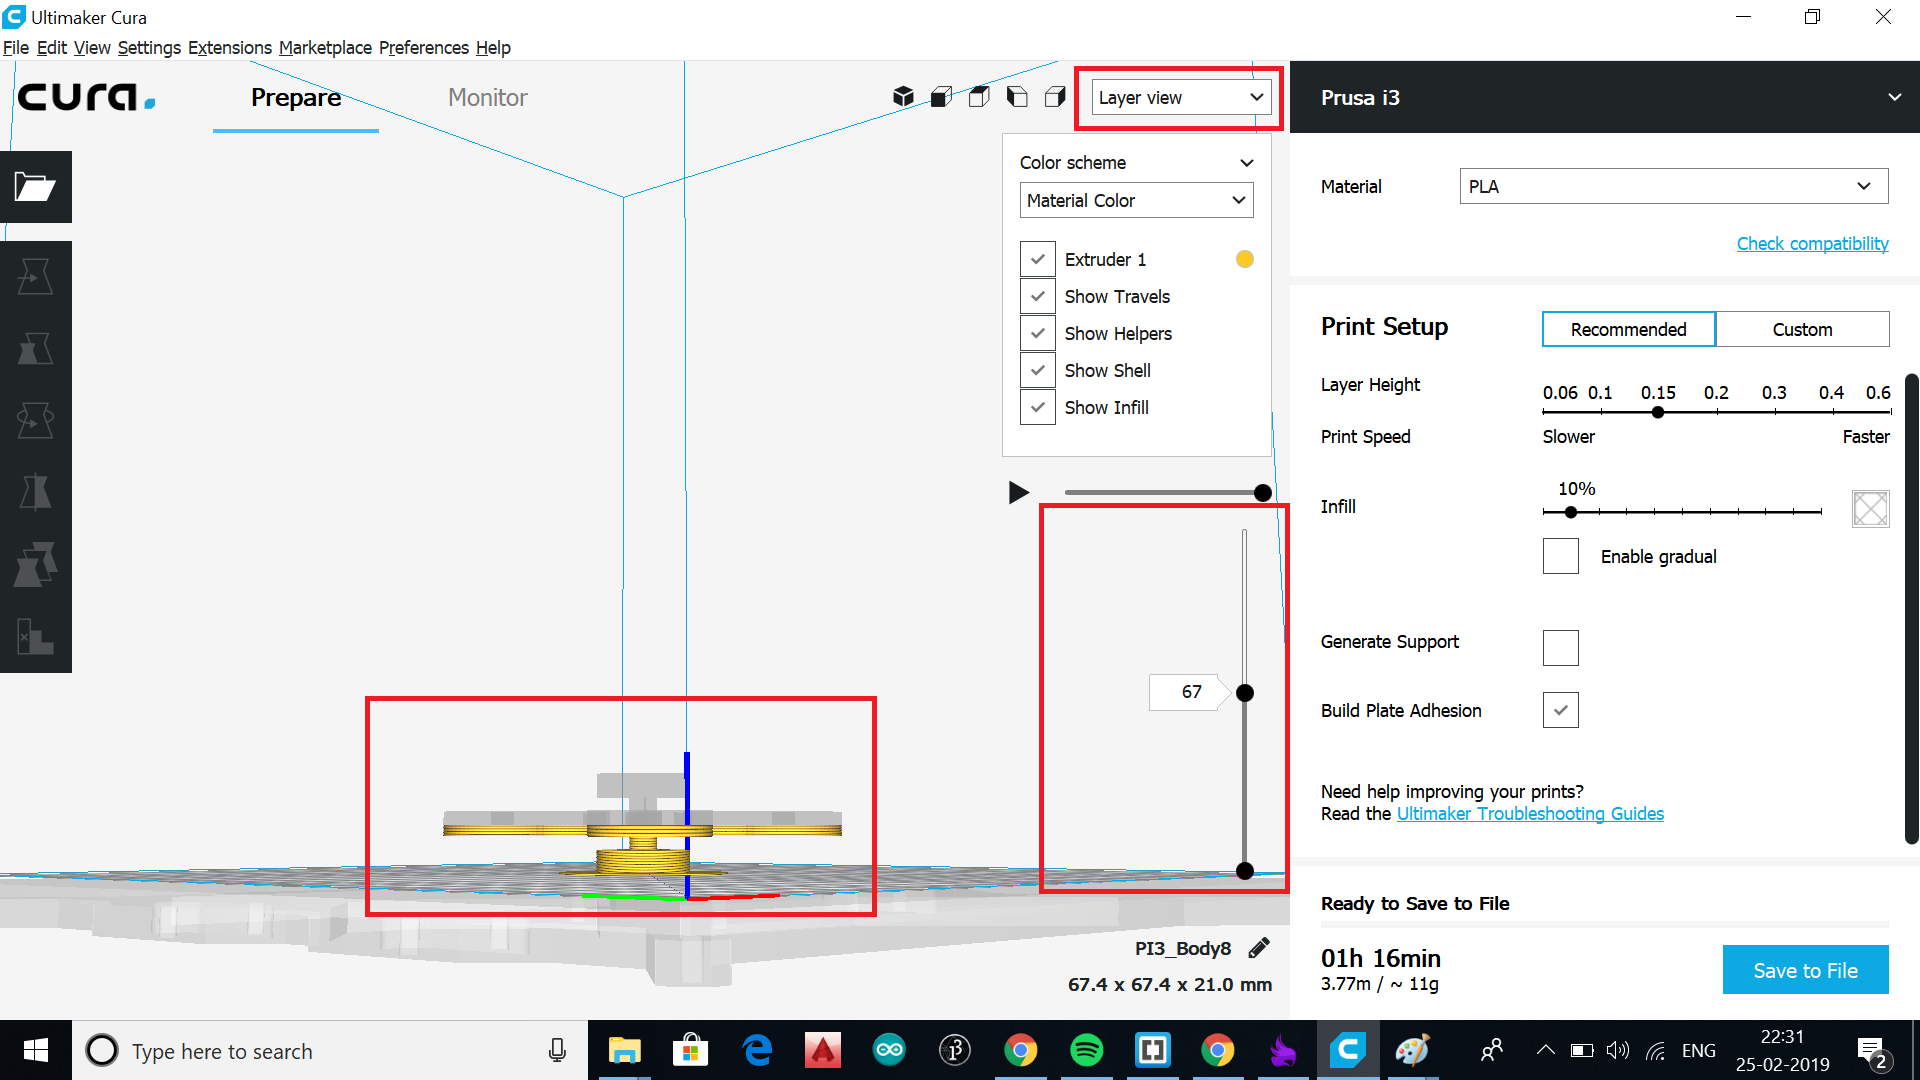Uncheck Show Travels checkbox
1920x1080 pixels.
point(1037,296)
